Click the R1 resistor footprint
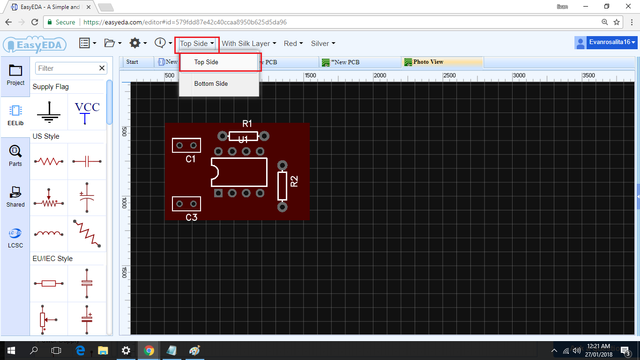640x360 pixels. tap(243, 136)
